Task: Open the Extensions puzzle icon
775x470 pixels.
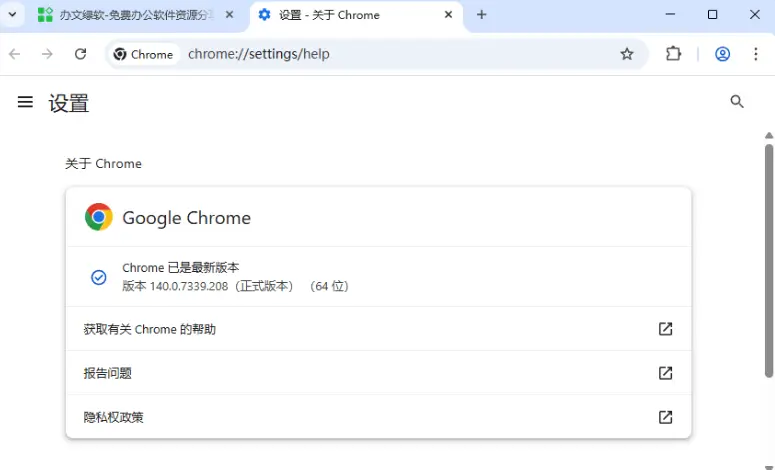Action: pyautogui.click(x=673, y=53)
